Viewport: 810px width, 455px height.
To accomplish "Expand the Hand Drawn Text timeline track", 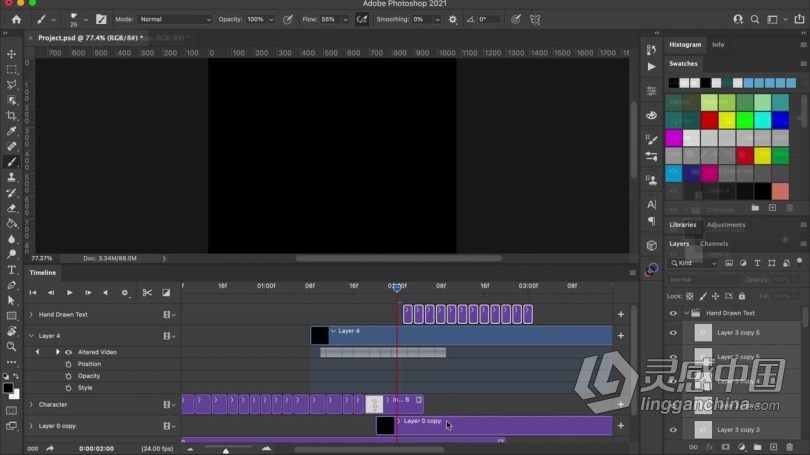I will (31, 314).
